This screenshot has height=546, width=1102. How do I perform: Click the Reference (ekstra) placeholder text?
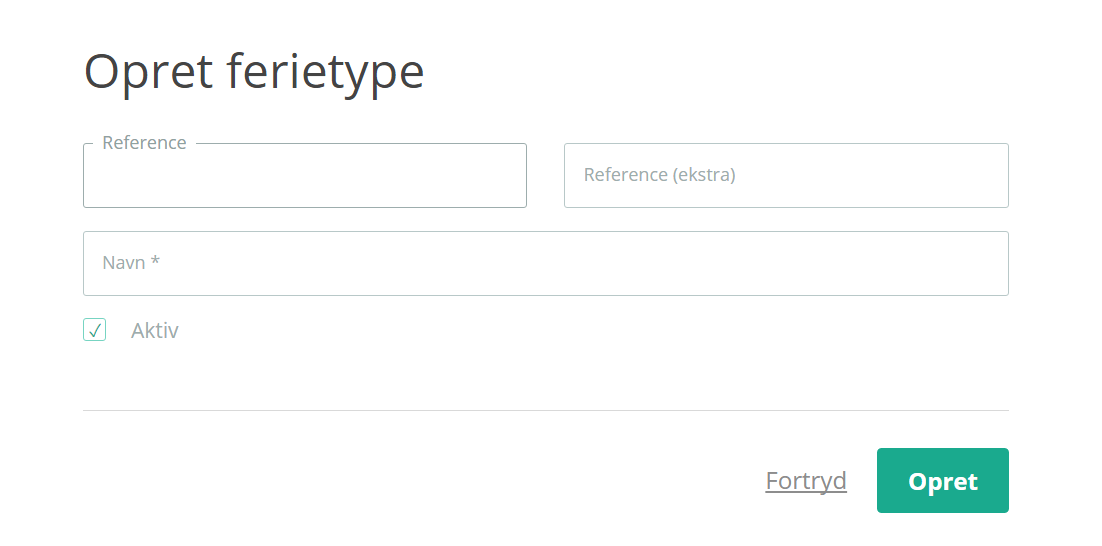(x=659, y=175)
